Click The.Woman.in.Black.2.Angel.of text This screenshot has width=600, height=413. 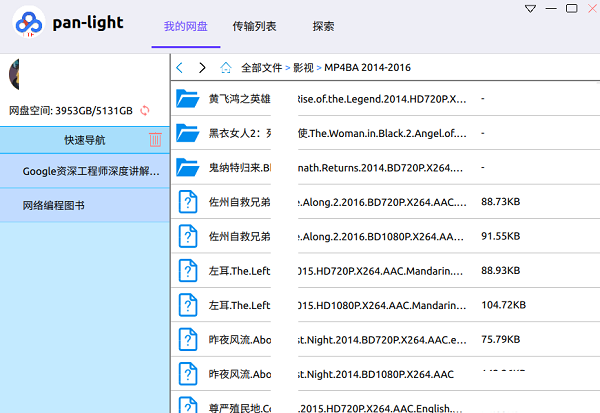point(382,133)
